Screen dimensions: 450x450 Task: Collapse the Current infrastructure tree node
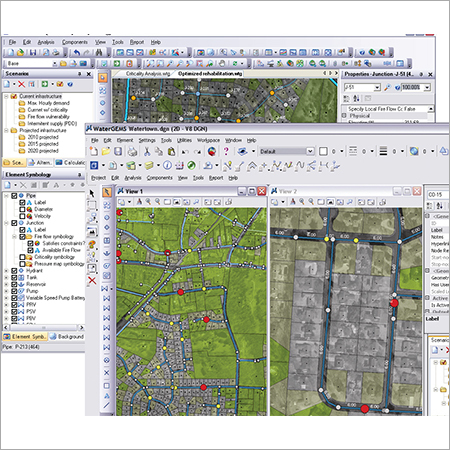[6, 96]
